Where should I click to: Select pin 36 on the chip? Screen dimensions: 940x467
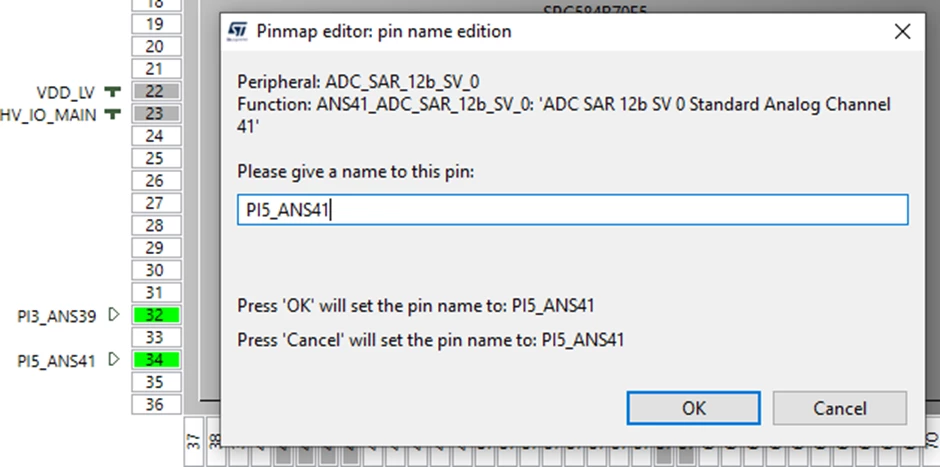click(x=156, y=404)
